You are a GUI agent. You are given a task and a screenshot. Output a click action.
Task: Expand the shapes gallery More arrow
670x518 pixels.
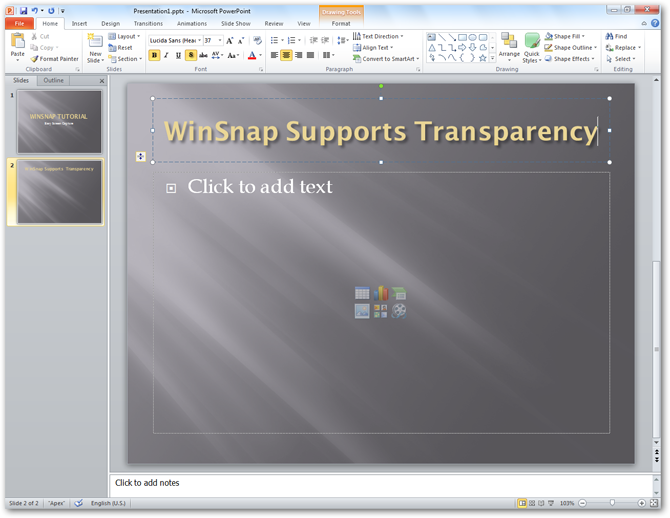point(493,58)
